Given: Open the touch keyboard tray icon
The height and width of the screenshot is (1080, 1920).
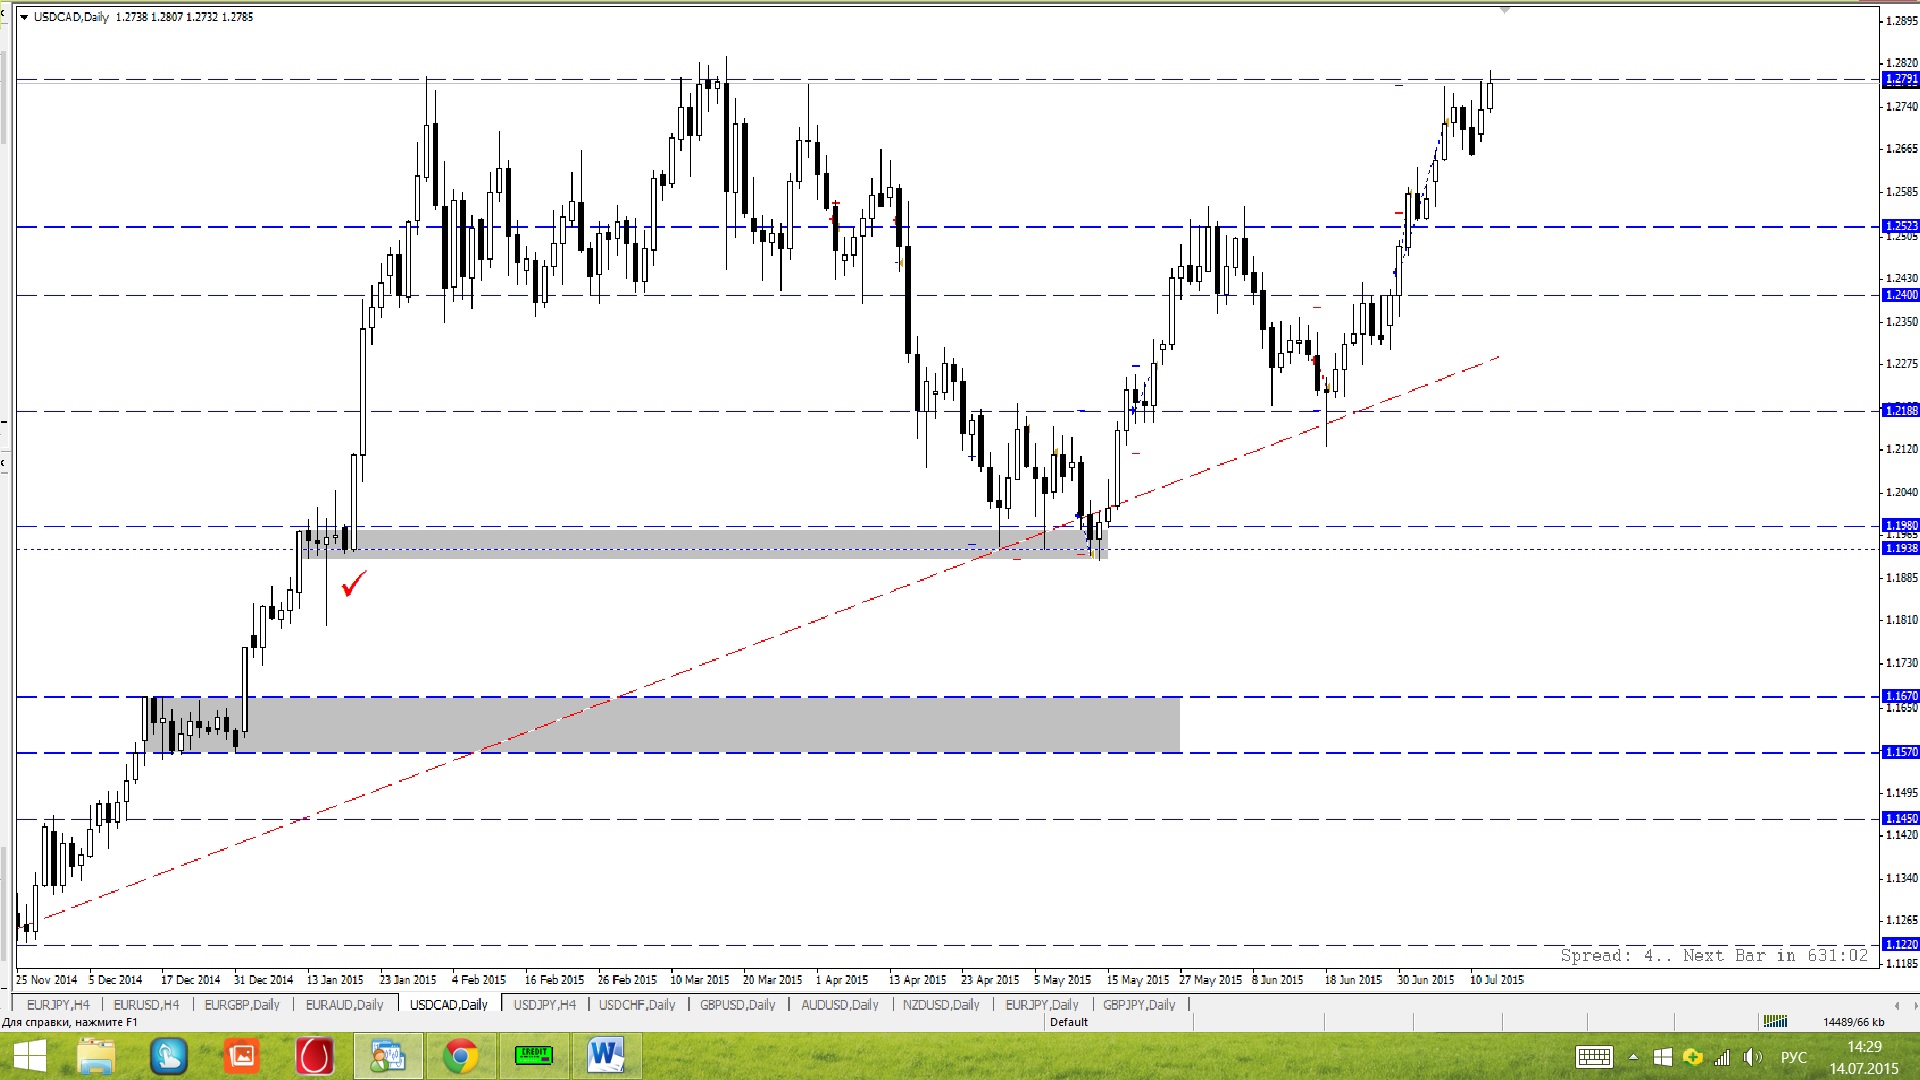Looking at the screenshot, I should [1594, 1057].
